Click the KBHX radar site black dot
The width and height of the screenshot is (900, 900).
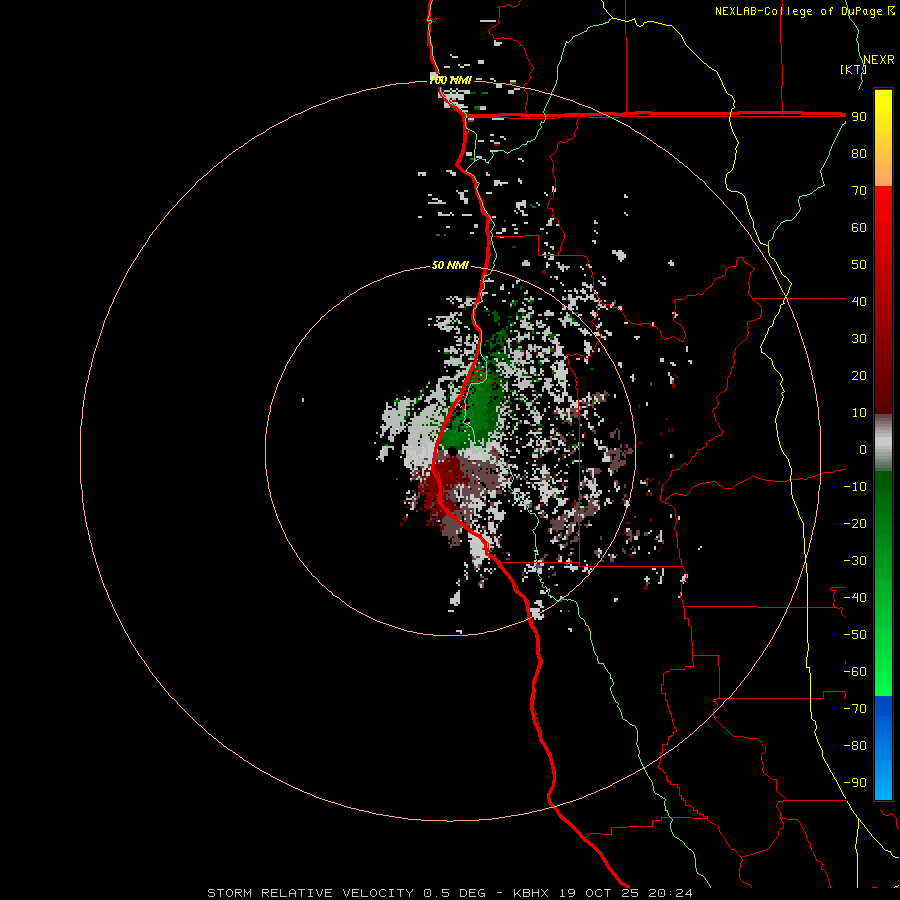pos(452,451)
